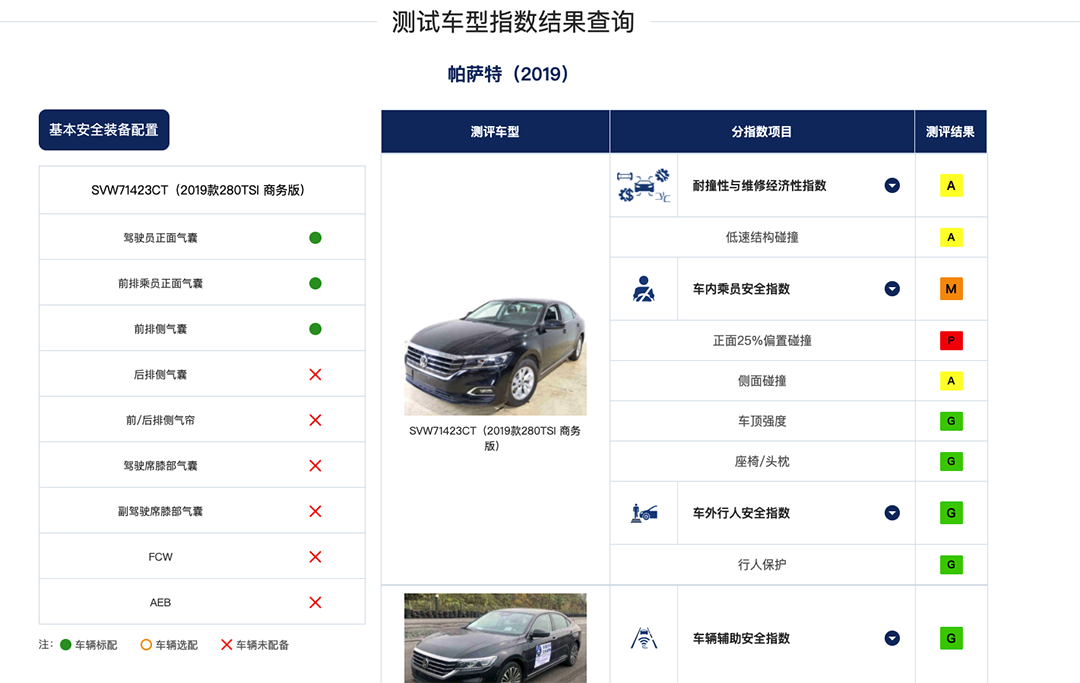This screenshot has width=1080, height=683.
Task: Click the black Passat car photo
Action: pyautogui.click(x=495, y=356)
